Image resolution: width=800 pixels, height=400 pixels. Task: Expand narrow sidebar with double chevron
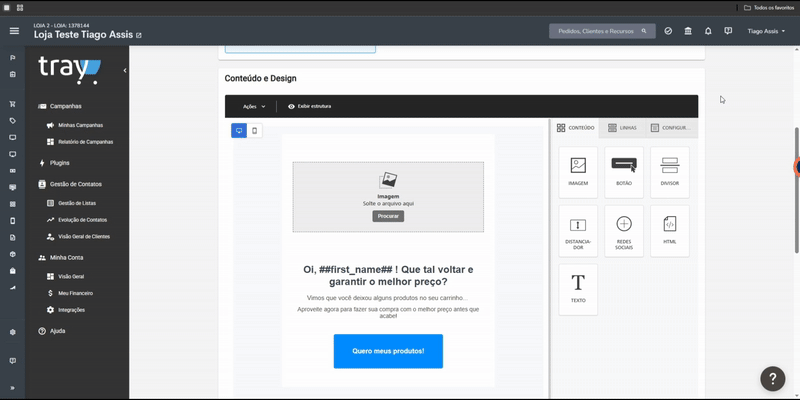pos(13,388)
